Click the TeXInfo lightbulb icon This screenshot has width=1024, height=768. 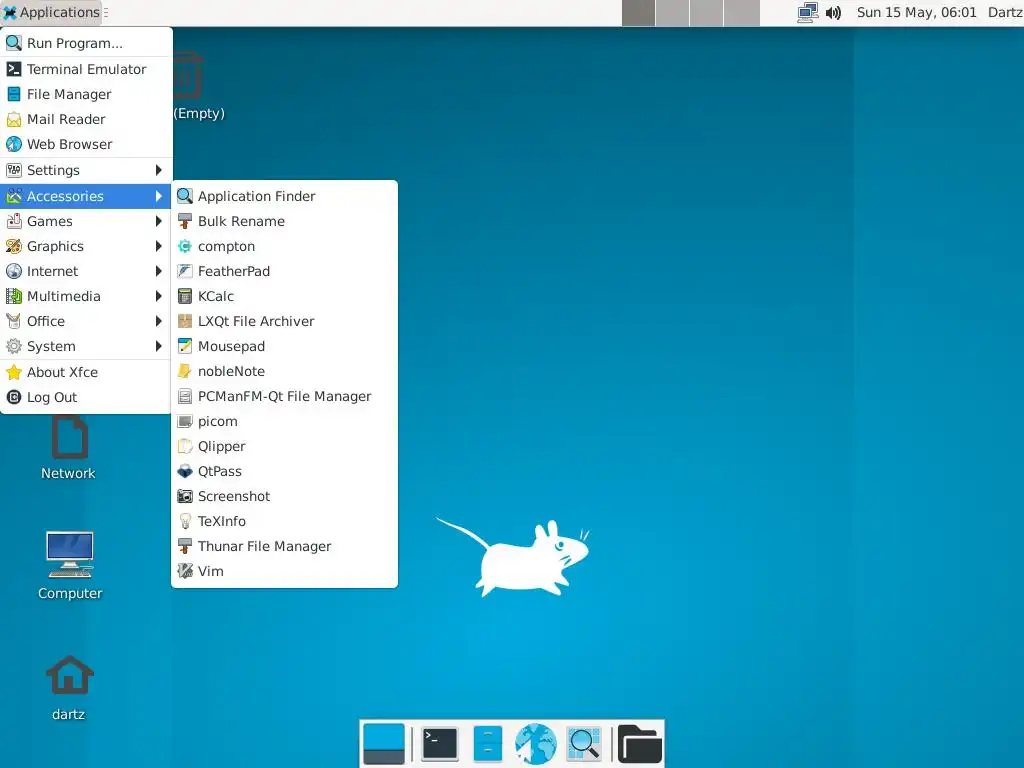click(x=185, y=521)
